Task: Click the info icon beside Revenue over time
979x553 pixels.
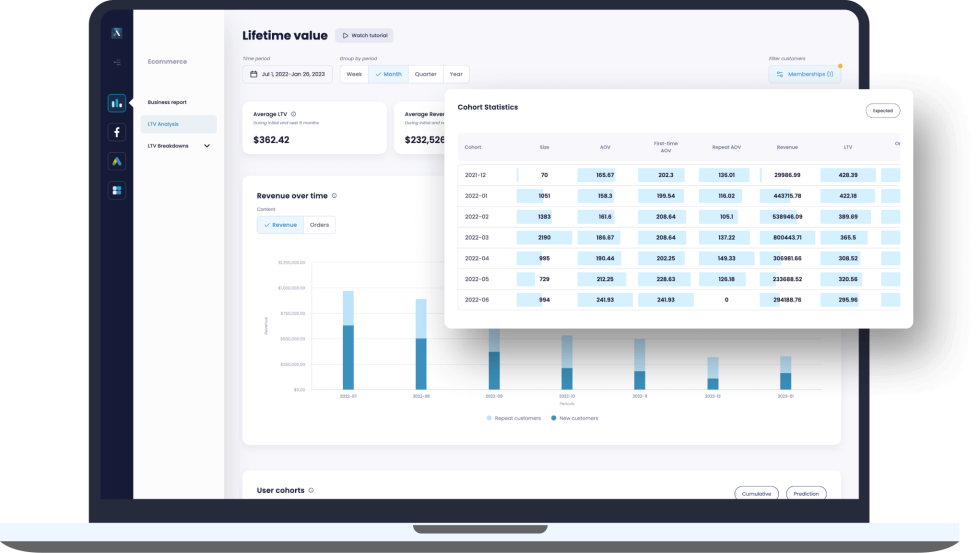Action: (x=334, y=196)
